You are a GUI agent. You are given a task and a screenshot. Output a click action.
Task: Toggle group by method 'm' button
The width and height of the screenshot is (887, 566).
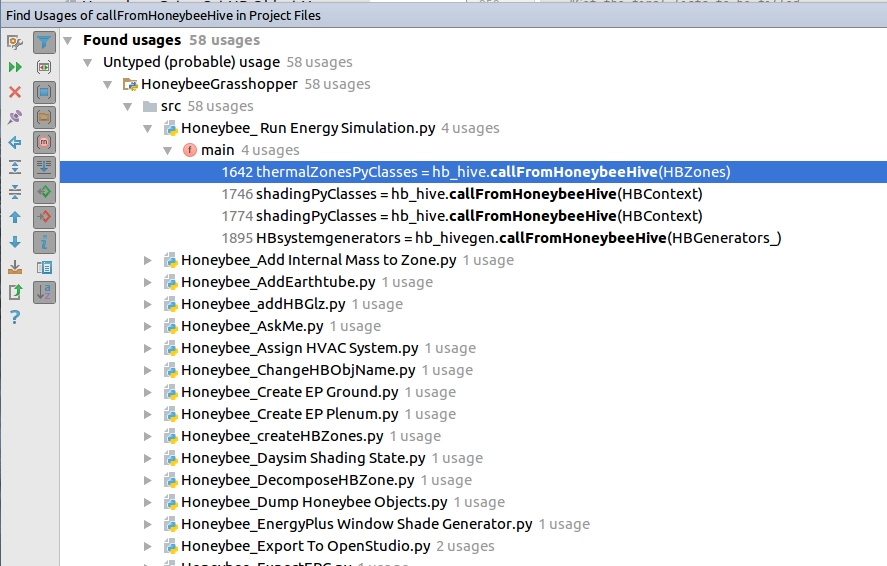[44, 142]
